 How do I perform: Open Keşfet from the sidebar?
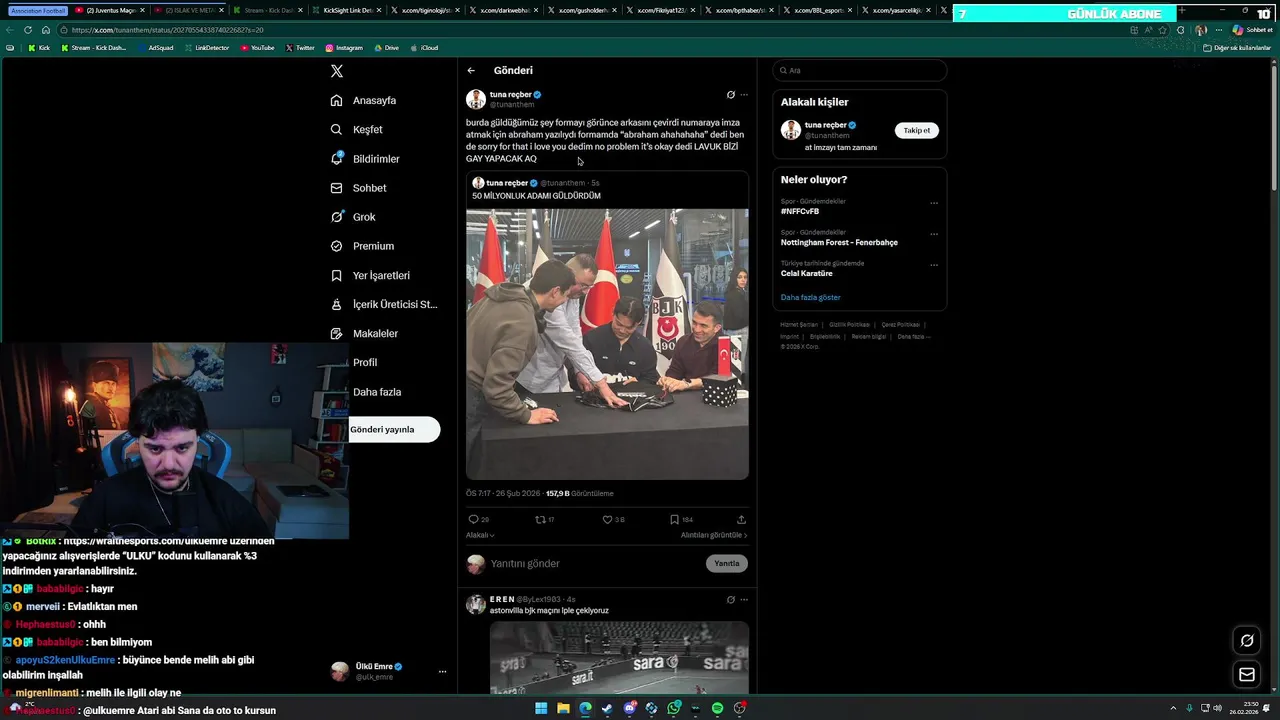[357, 129]
